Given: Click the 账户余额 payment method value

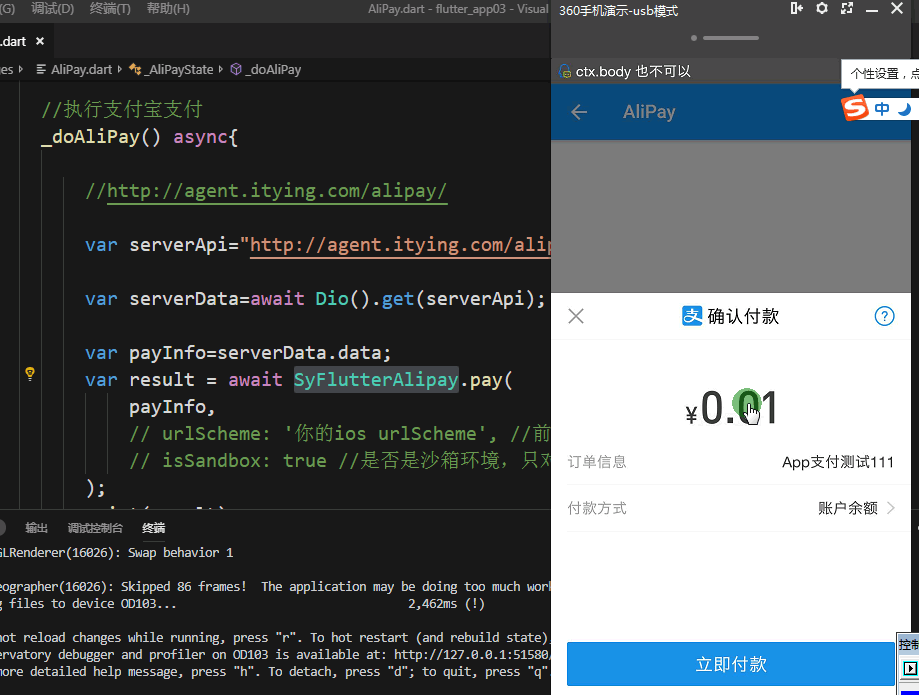Looking at the screenshot, I should pyautogui.click(x=847, y=507).
